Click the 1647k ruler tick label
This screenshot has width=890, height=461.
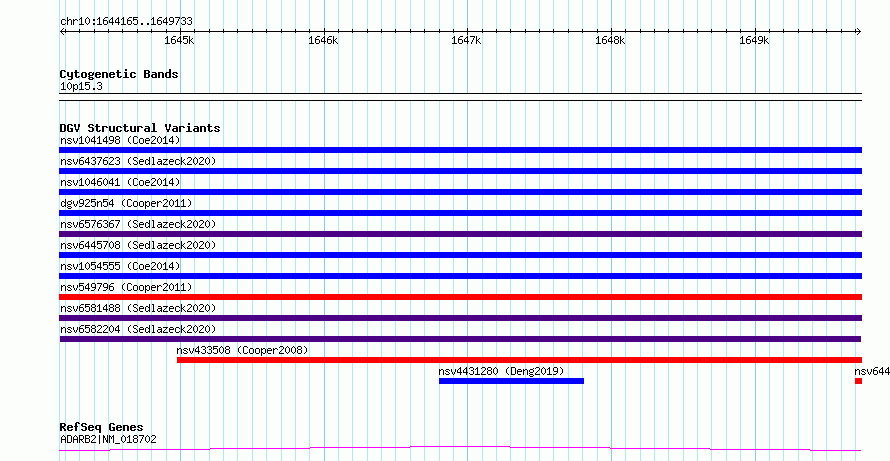467,41
